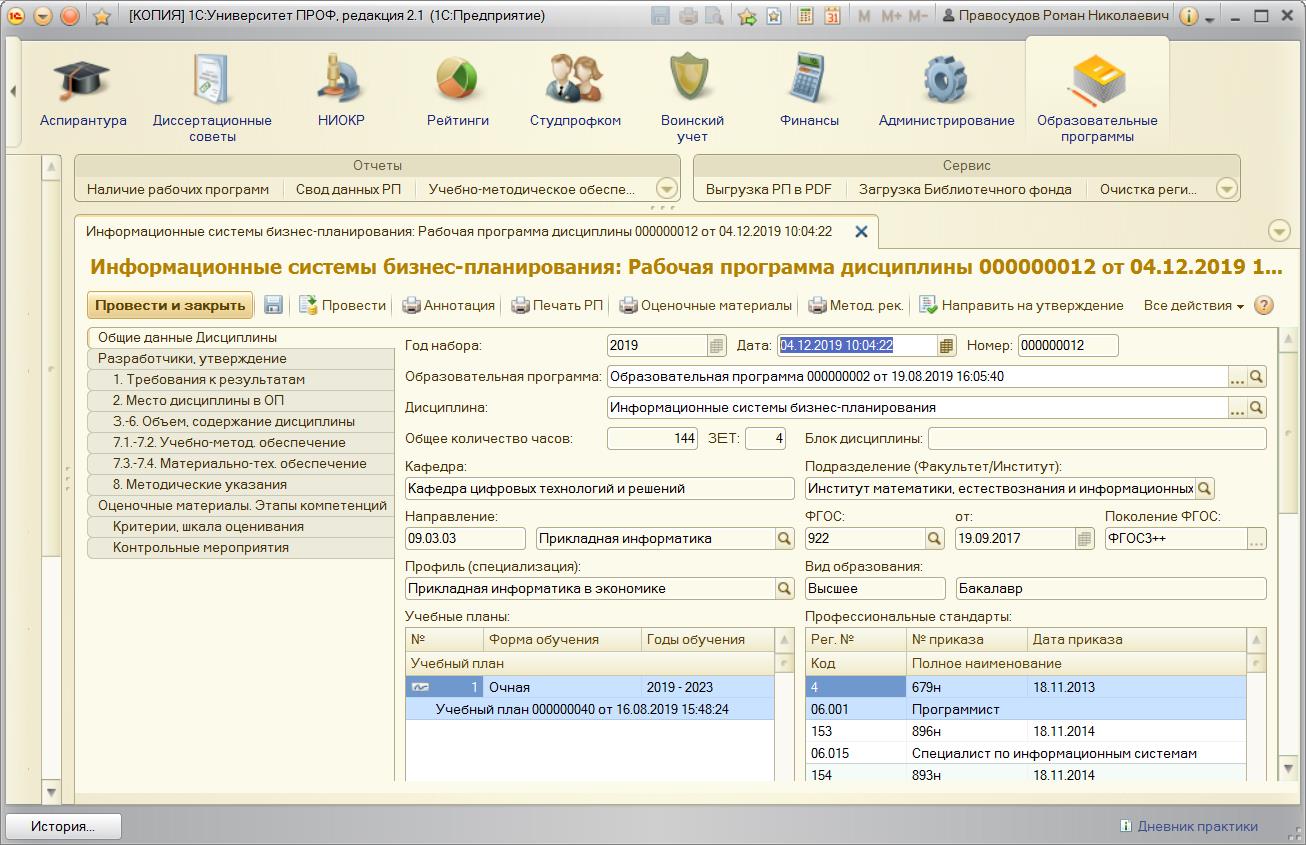Open year selector of Год набора field
This screenshot has height=845, width=1306.
[716, 346]
